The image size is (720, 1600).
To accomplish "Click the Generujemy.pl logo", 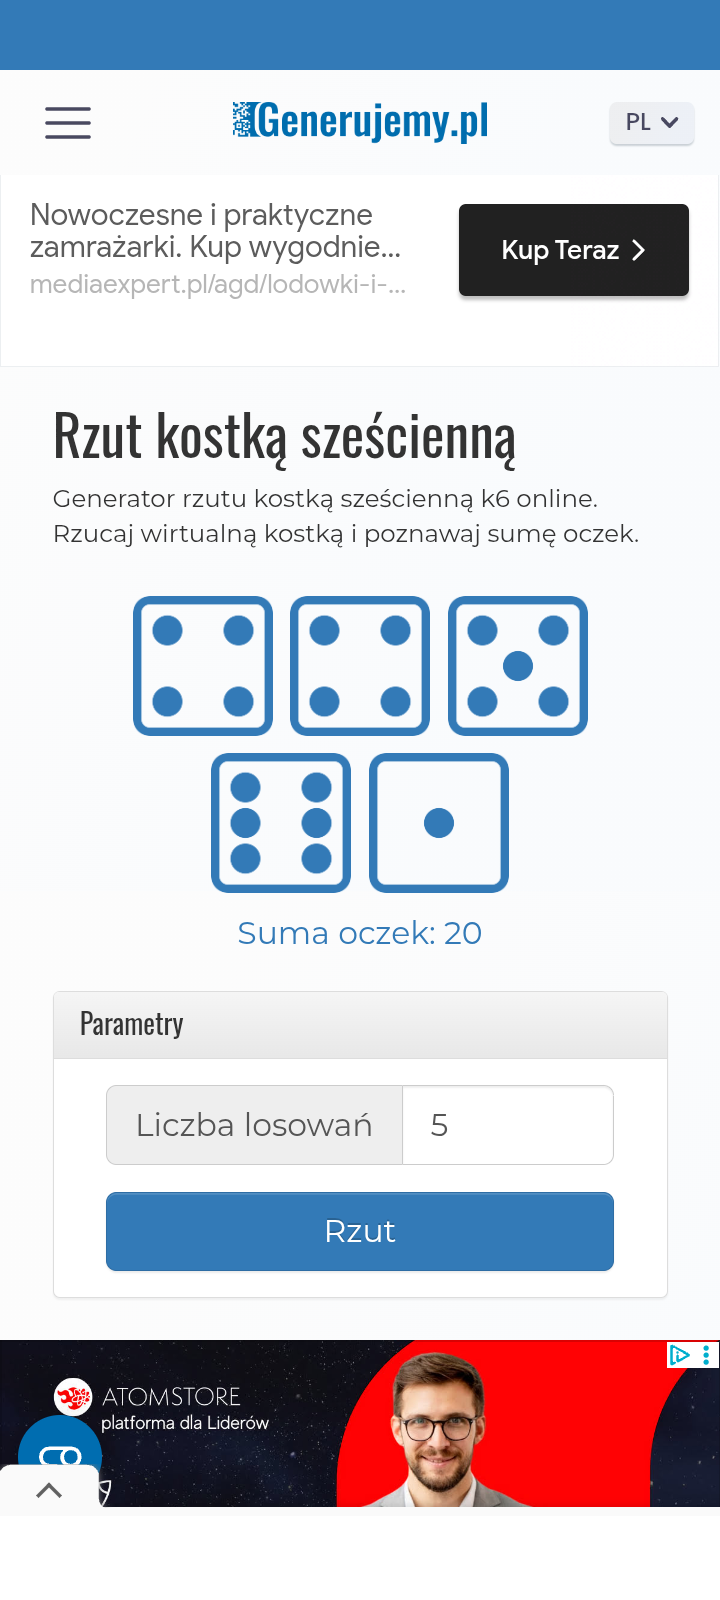I will [x=361, y=121].
